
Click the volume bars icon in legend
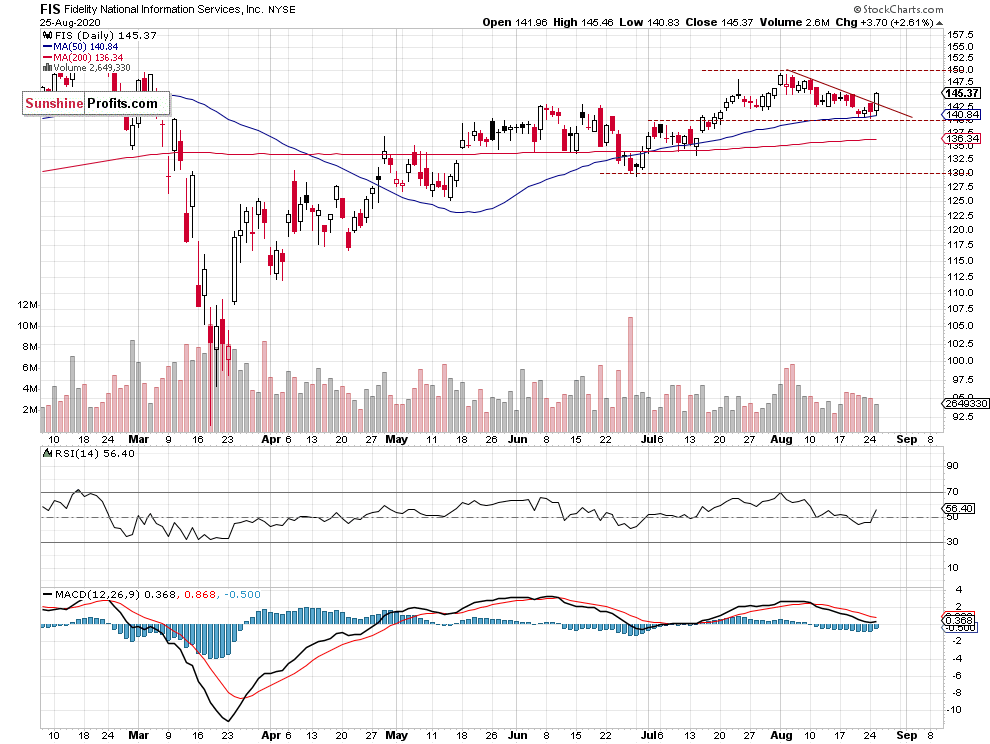(x=47, y=68)
